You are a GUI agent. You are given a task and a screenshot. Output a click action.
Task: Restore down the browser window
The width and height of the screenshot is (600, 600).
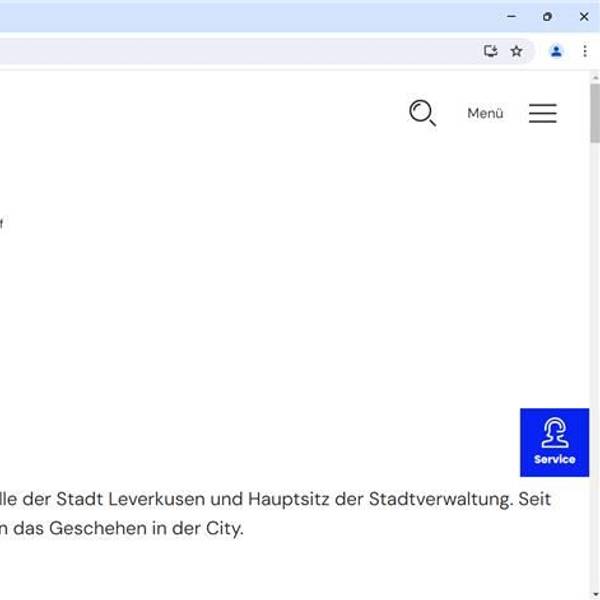(547, 16)
